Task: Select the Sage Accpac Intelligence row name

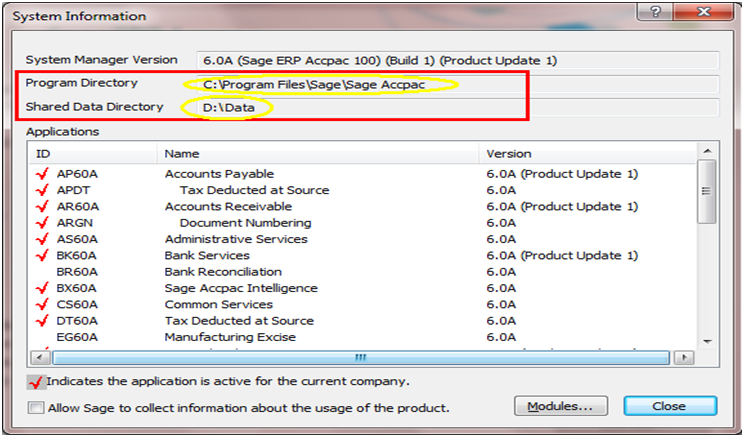Action: 241,288
